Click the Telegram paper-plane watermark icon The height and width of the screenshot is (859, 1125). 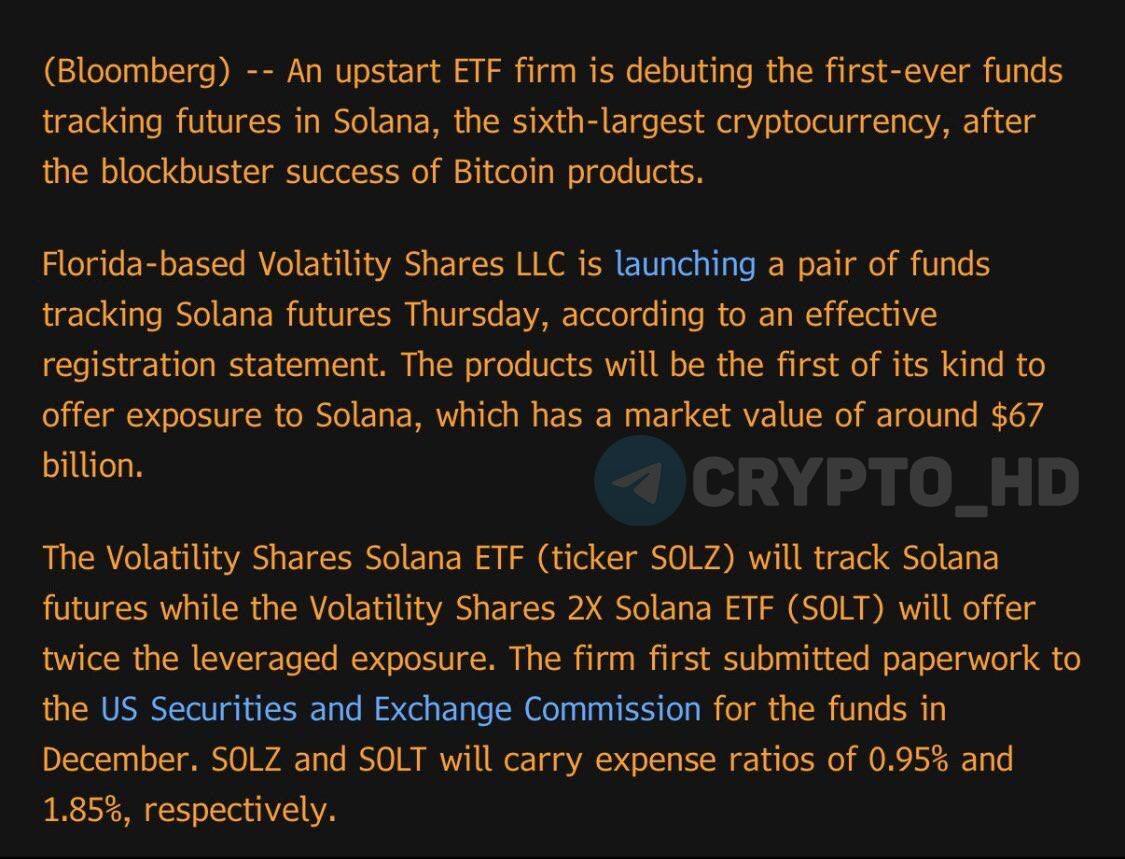coord(641,480)
